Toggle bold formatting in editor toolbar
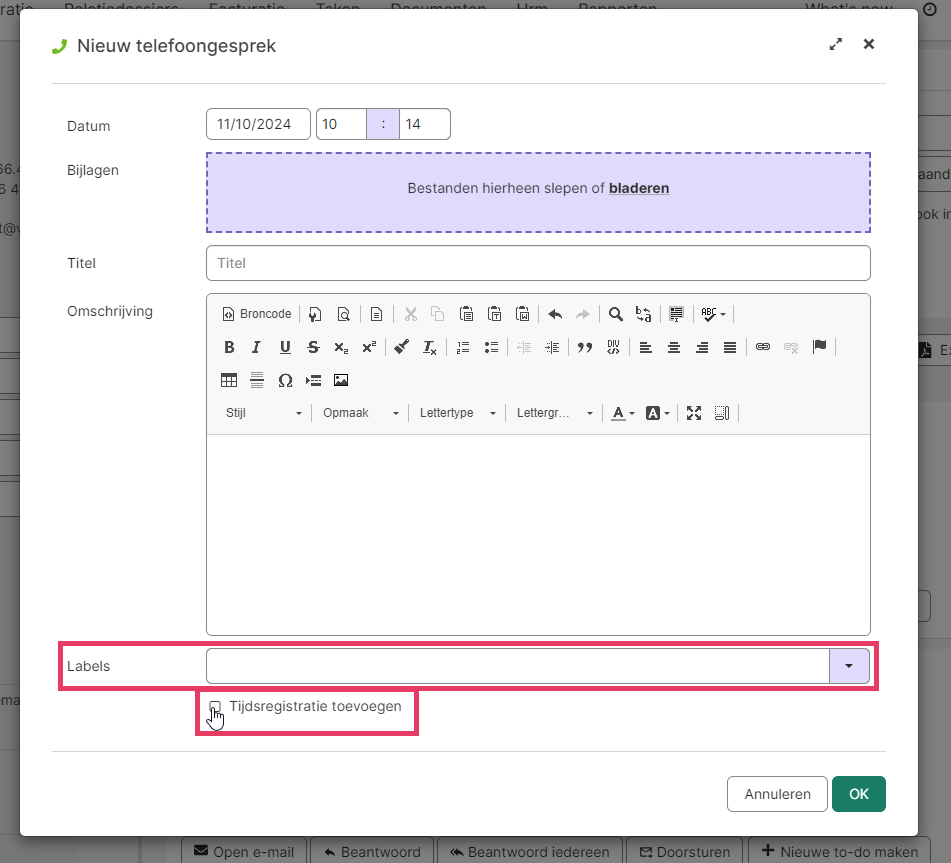The width and height of the screenshot is (951, 863). point(229,347)
